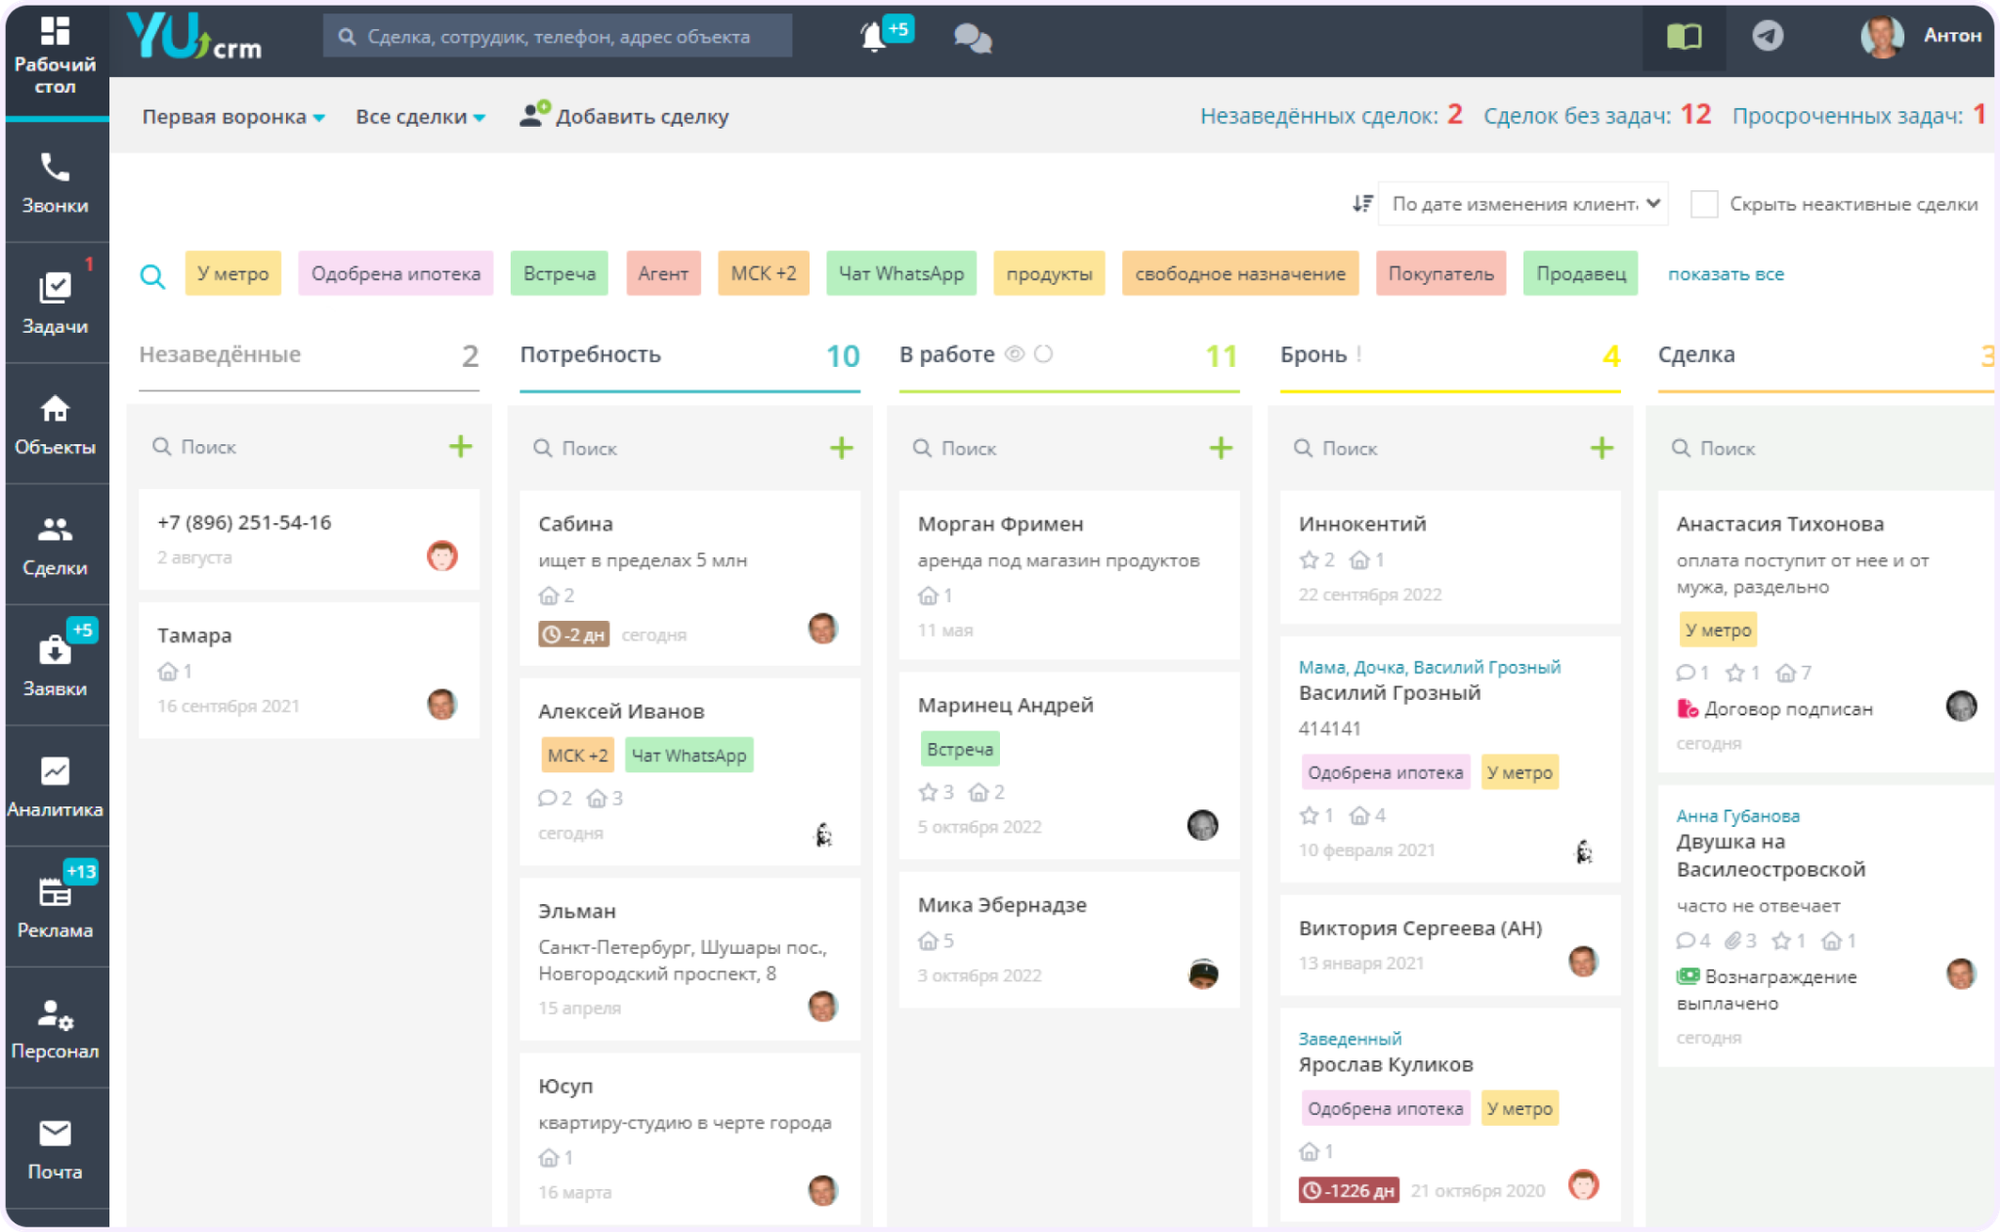The height and width of the screenshot is (1232, 2000).
Task: Open the Тамара deal card
Action: tap(308, 670)
